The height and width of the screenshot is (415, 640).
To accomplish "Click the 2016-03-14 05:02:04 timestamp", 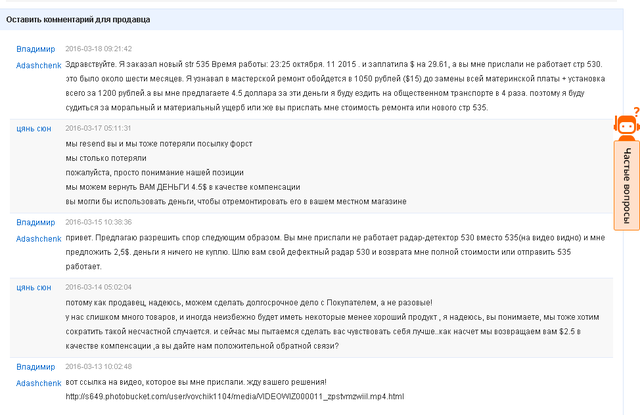I will pos(98,287).
